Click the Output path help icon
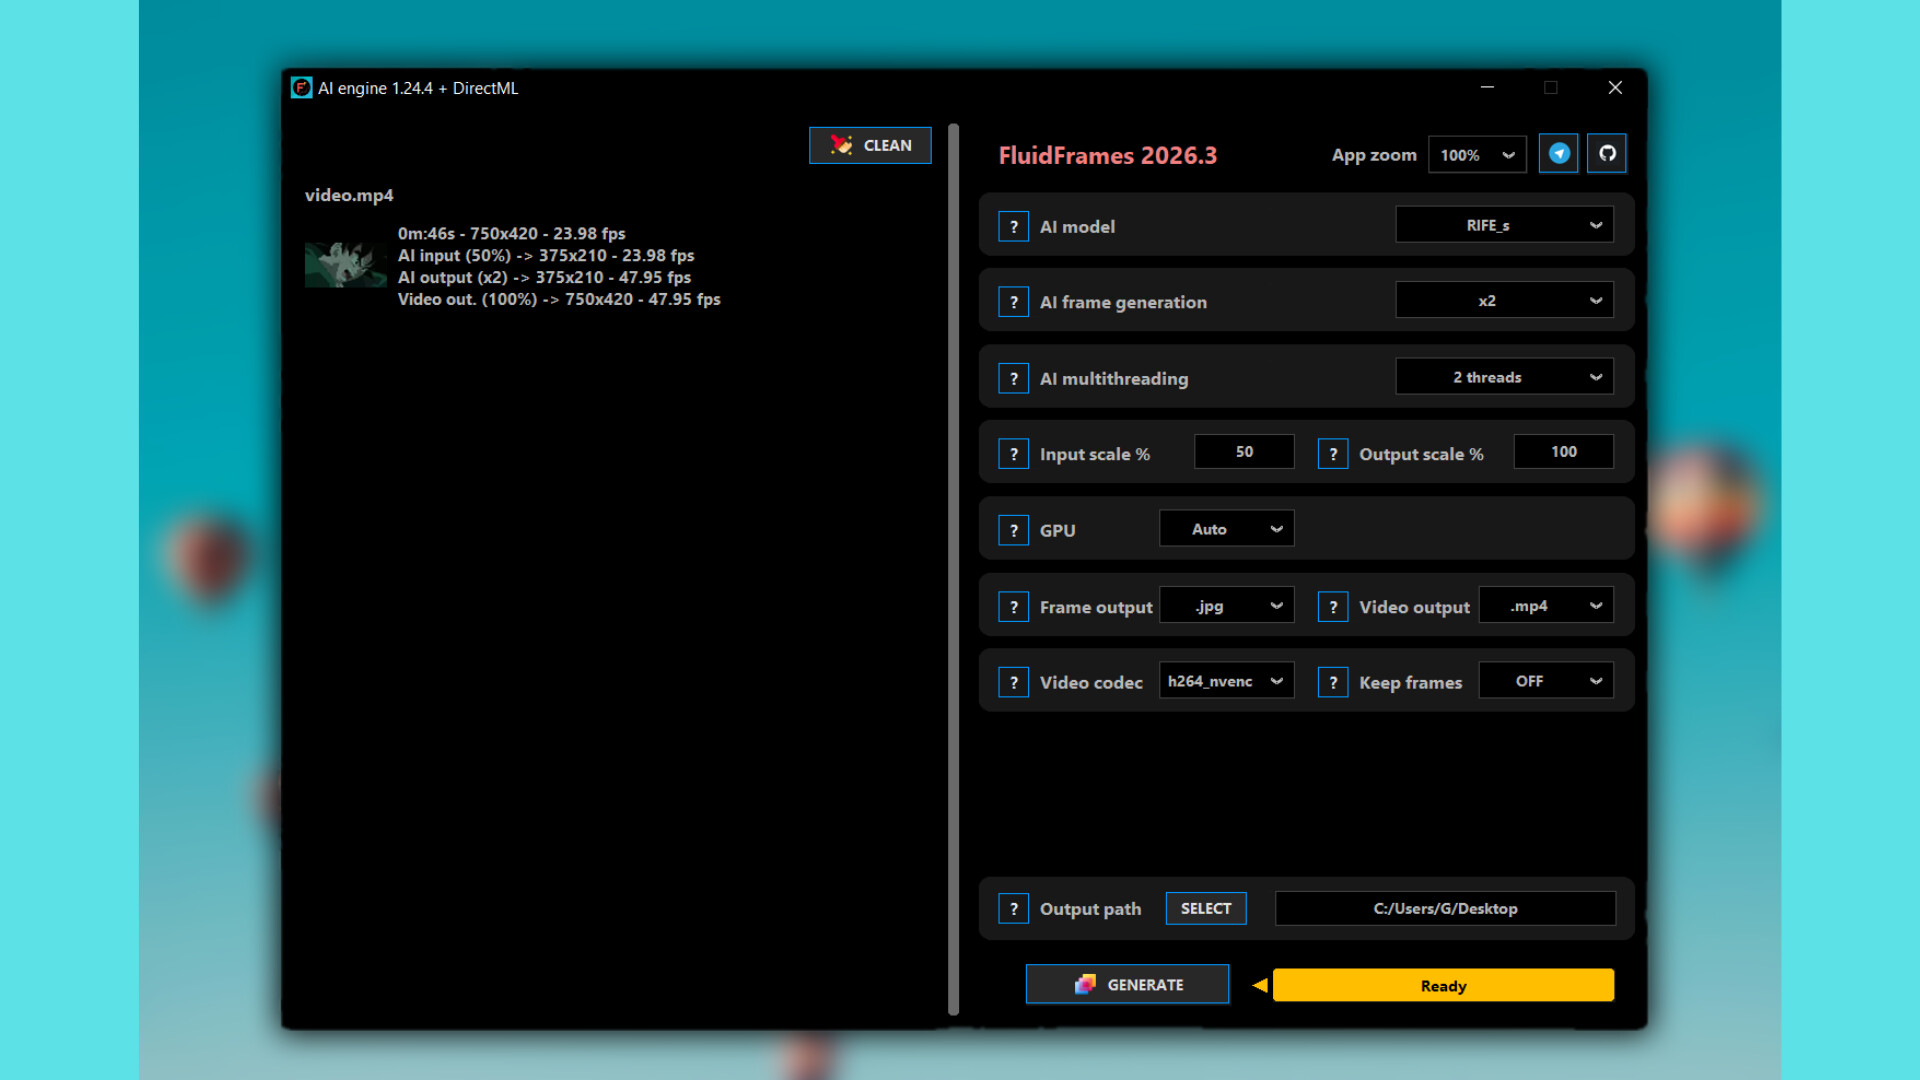The image size is (1920, 1080). pyautogui.click(x=1013, y=909)
